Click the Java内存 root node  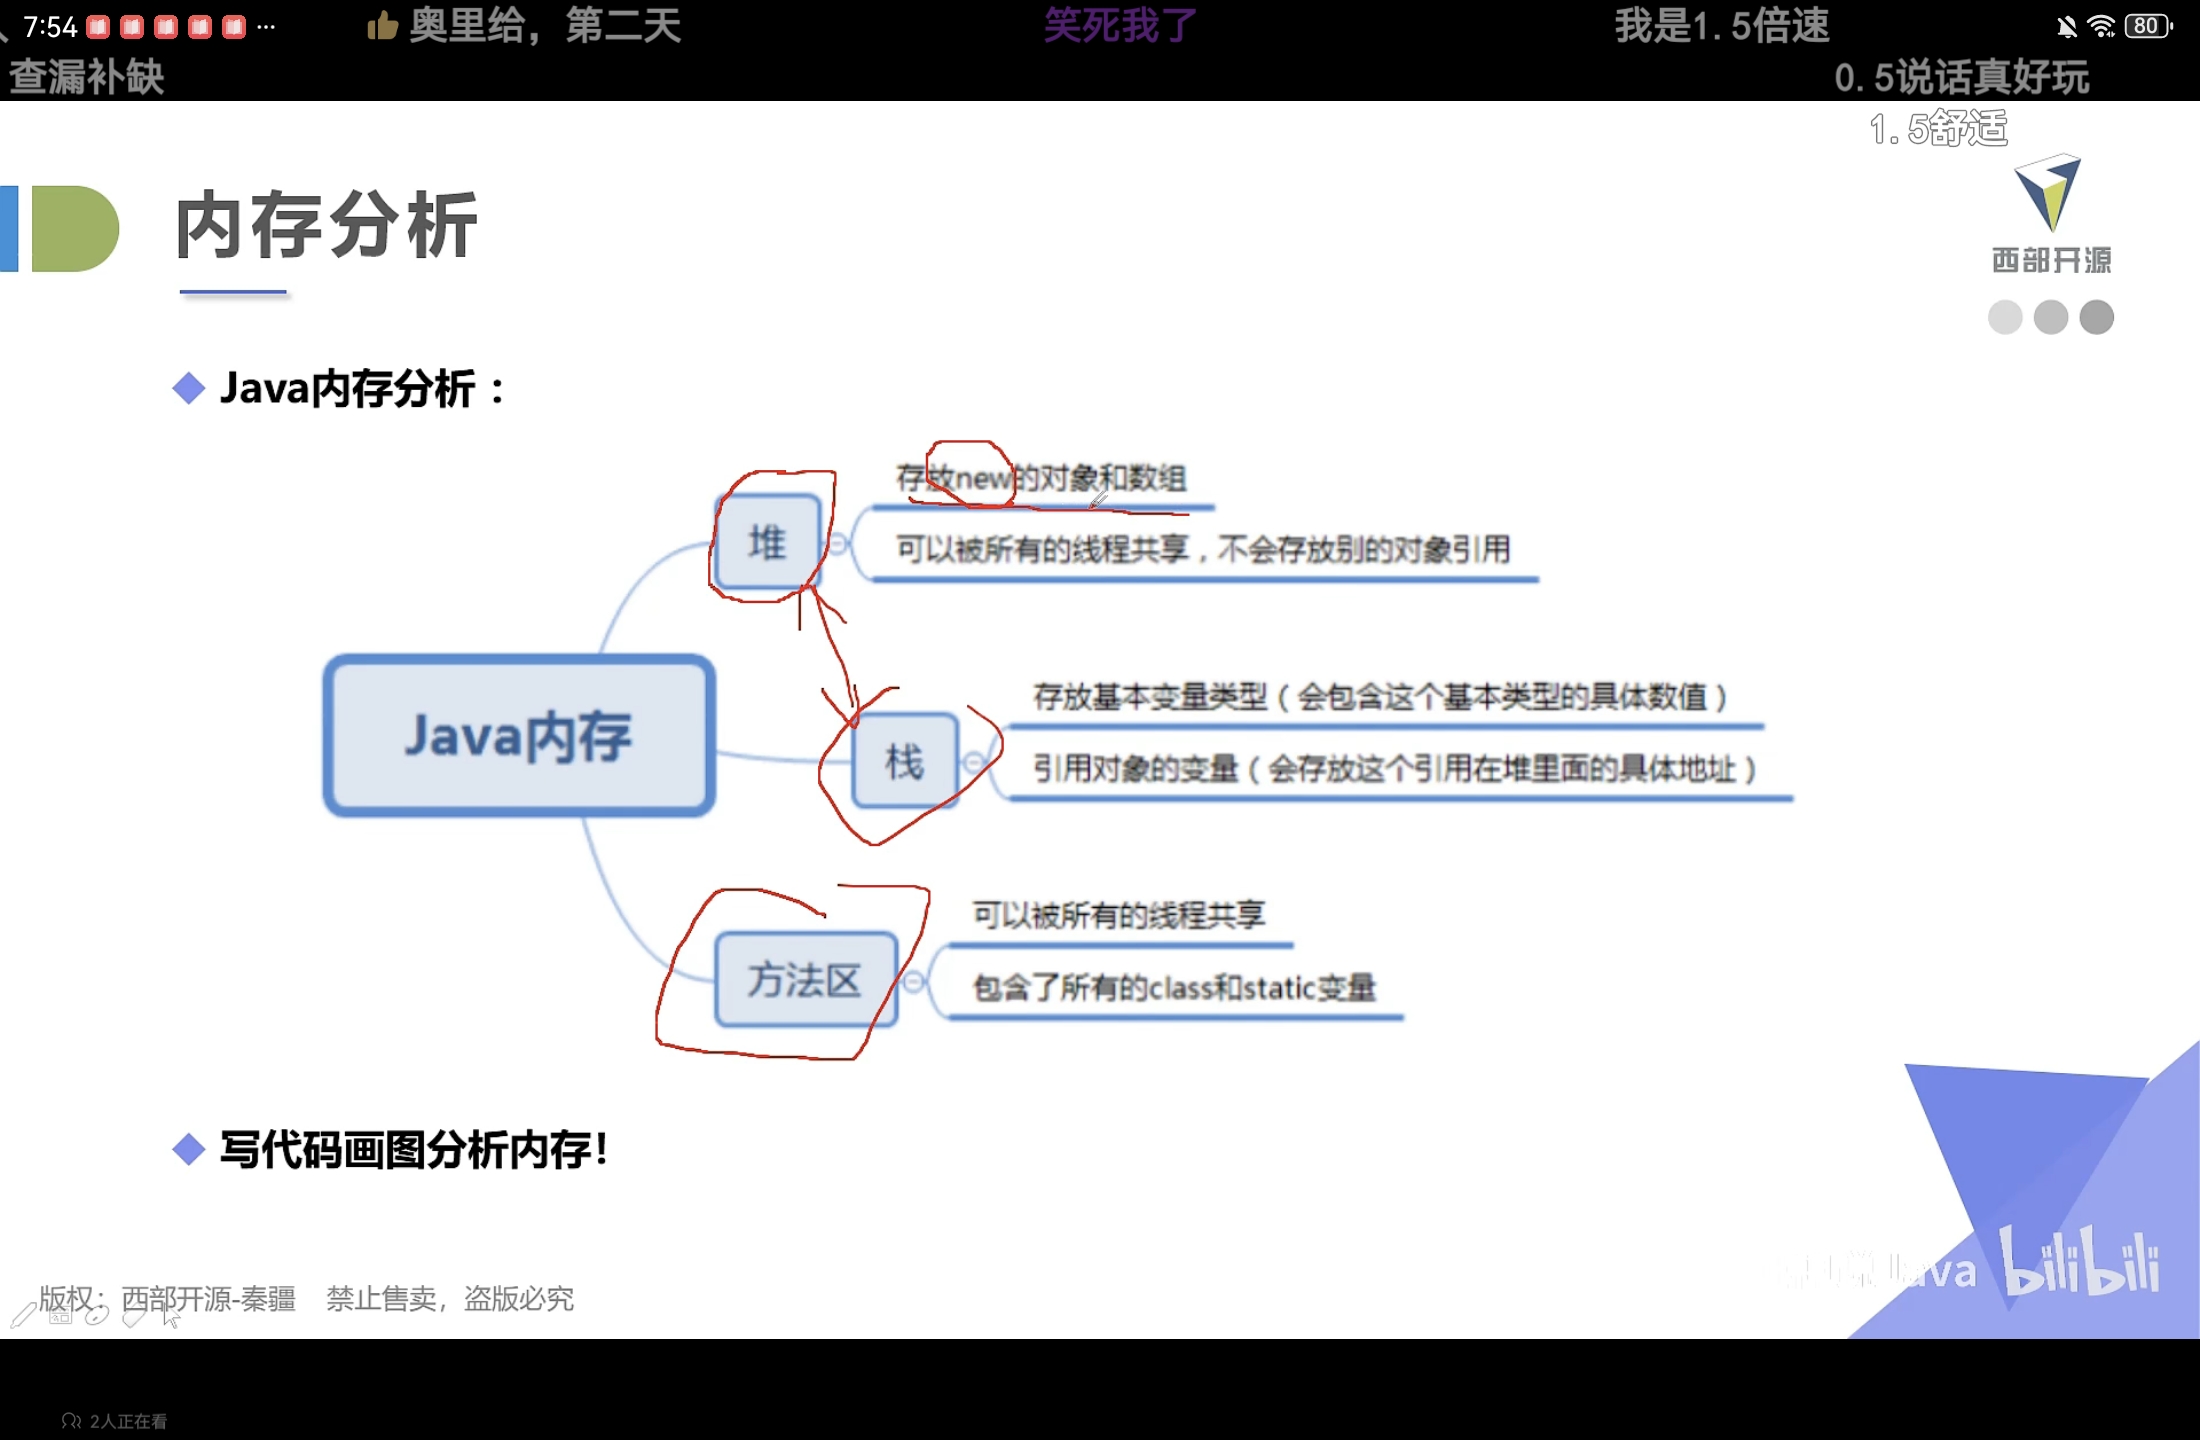(519, 735)
